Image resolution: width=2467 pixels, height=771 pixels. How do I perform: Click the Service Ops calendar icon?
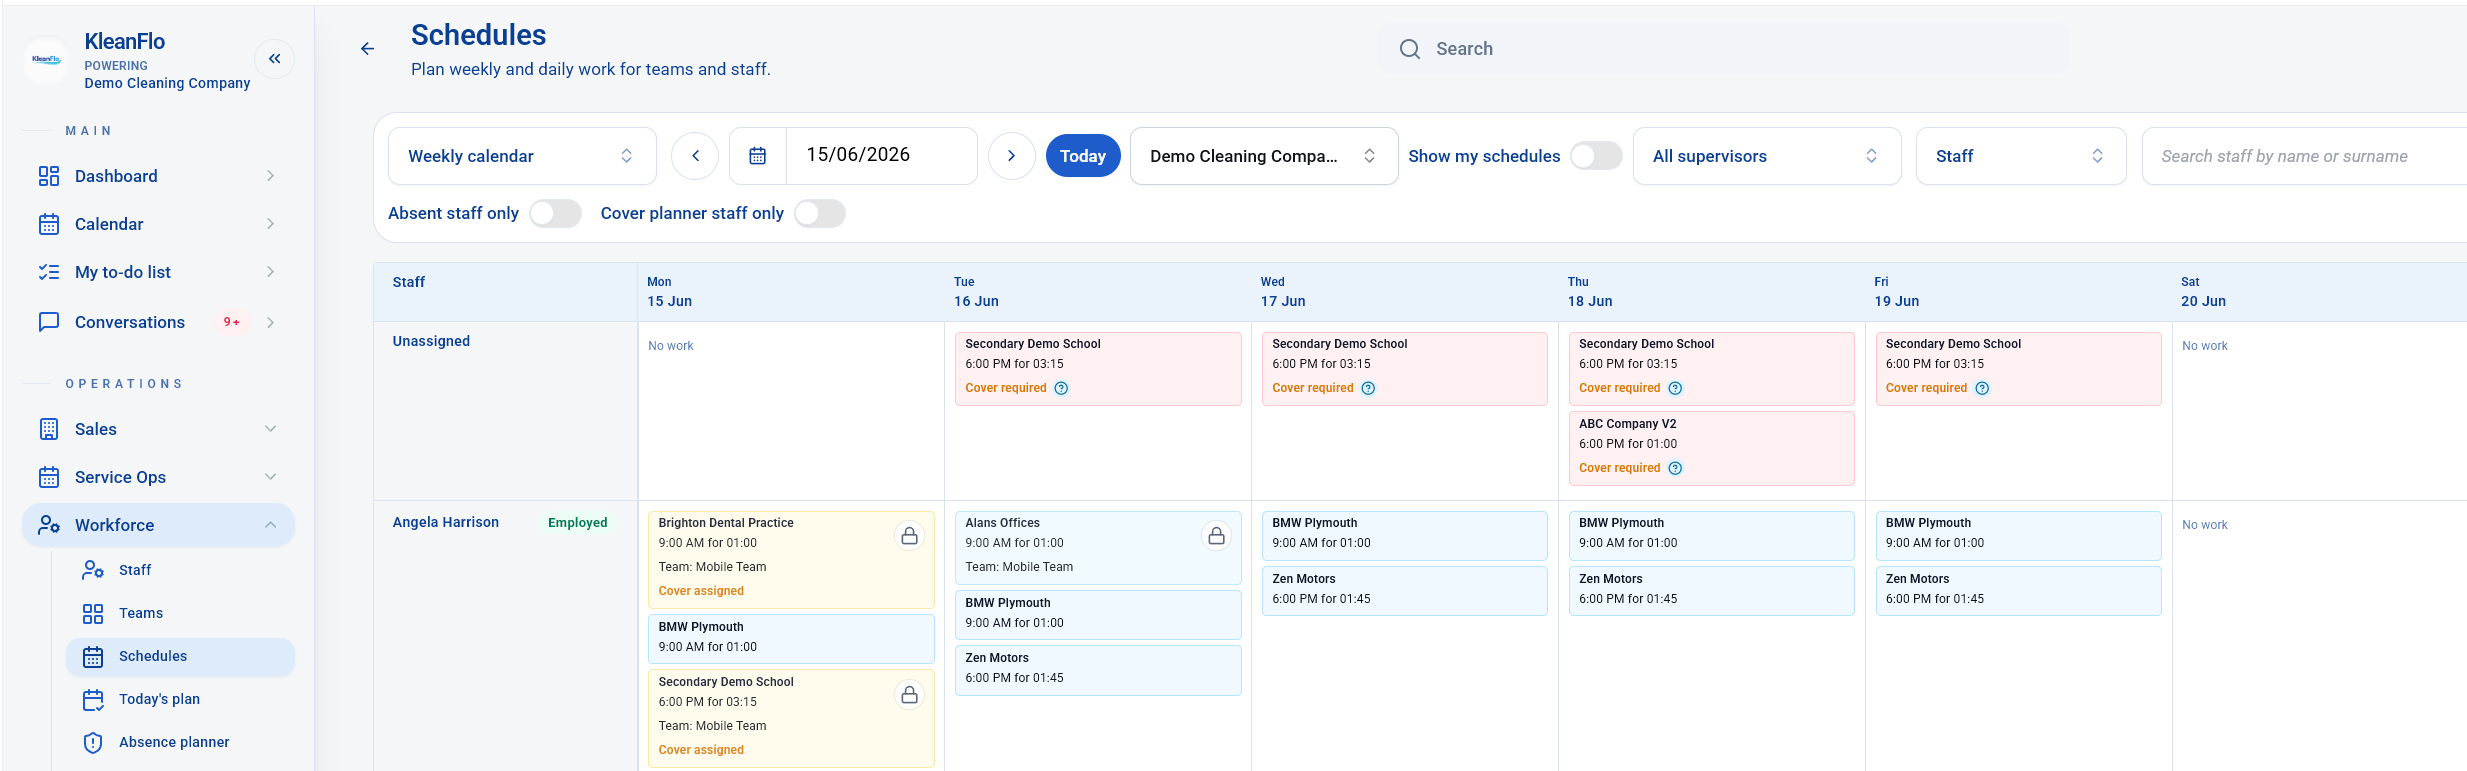[x=49, y=477]
